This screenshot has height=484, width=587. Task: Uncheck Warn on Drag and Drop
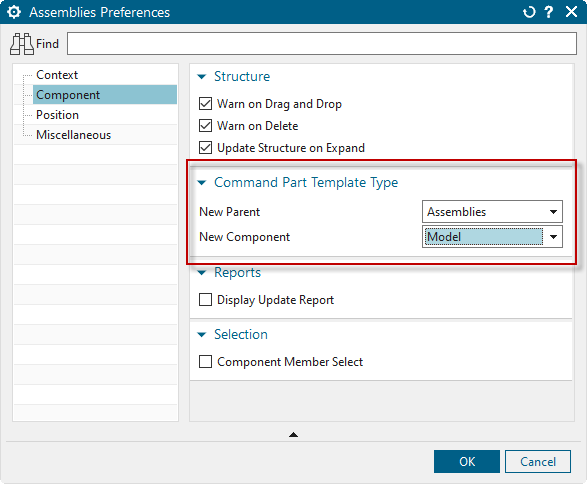click(205, 104)
